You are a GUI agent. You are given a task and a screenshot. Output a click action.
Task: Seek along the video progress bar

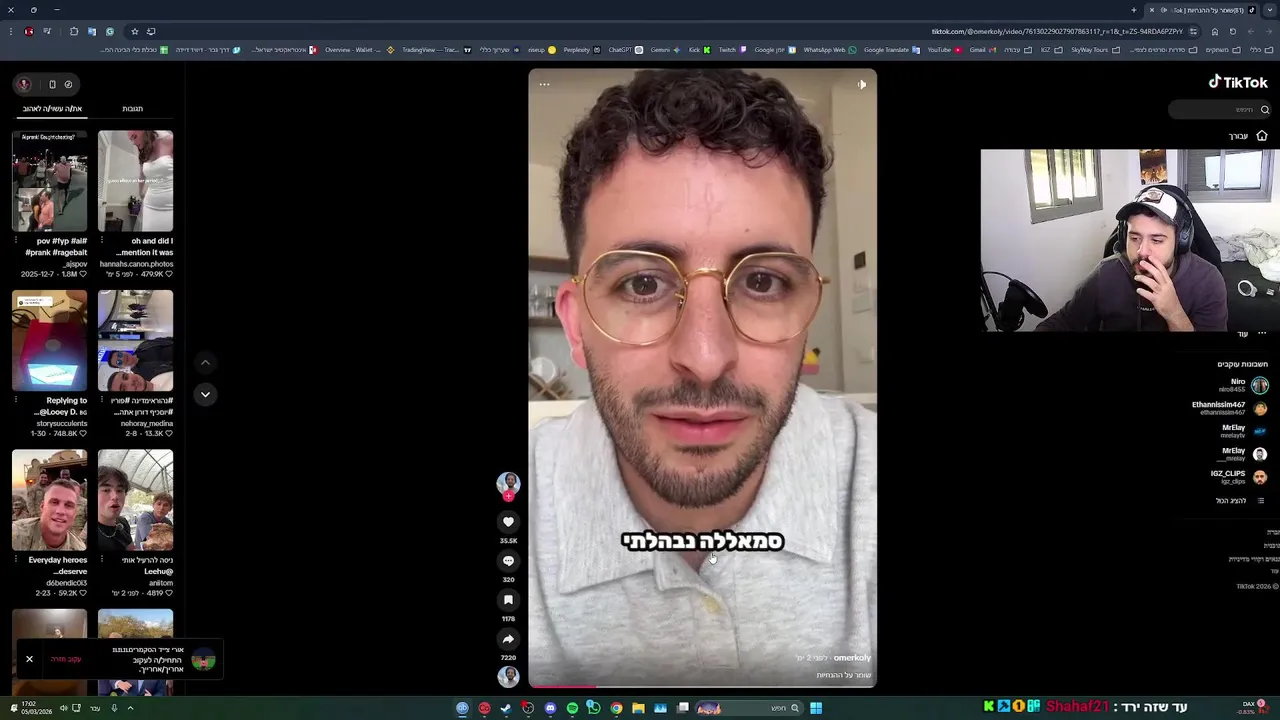click(702, 686)
